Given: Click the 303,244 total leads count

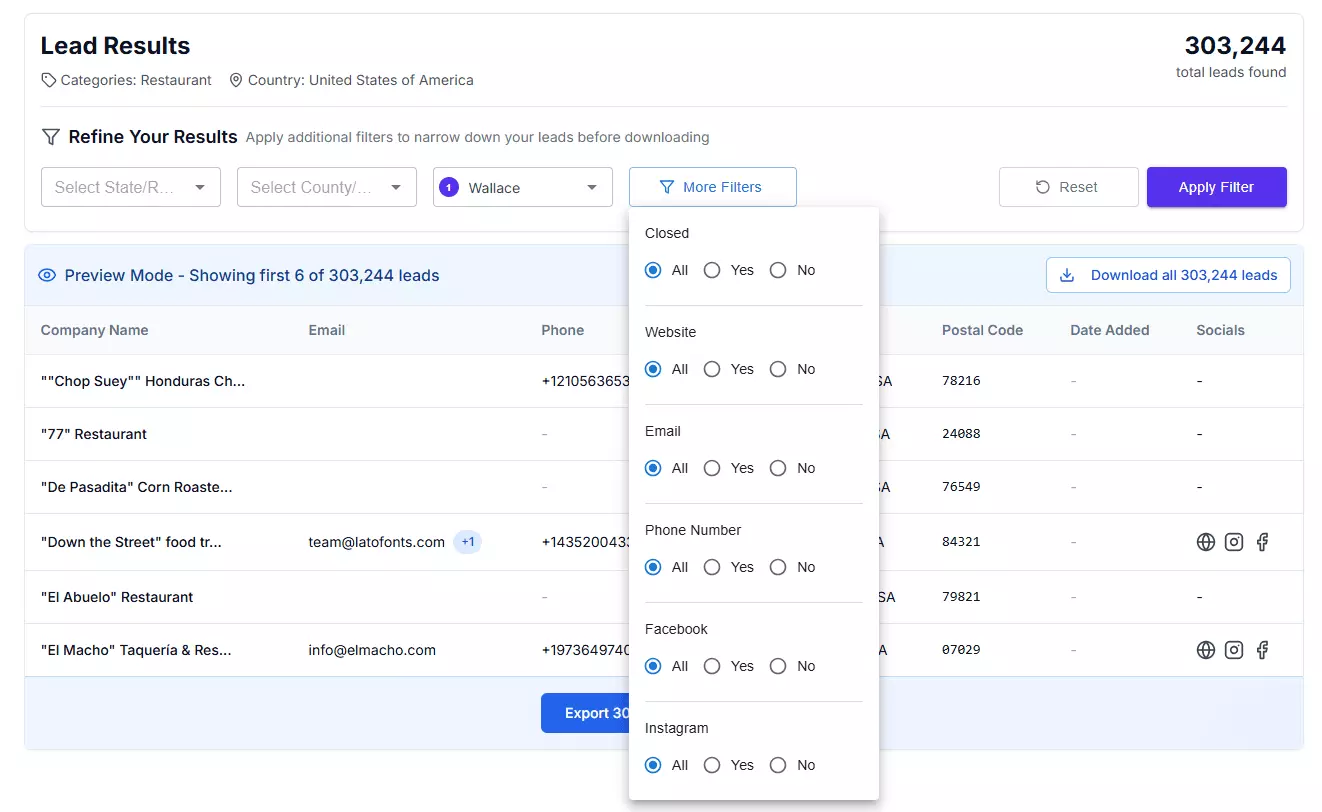Looking at the screenshot, I should (1235, 45).
